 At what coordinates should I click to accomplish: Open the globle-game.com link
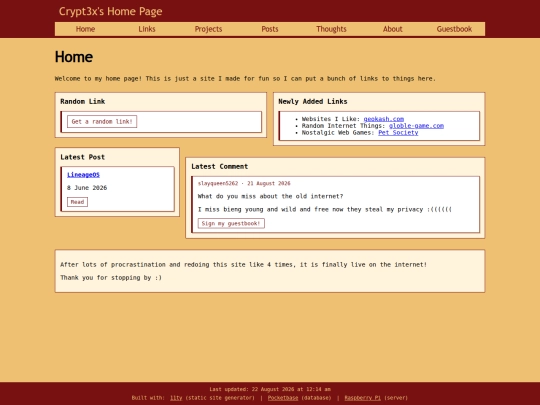click(416, 126)
